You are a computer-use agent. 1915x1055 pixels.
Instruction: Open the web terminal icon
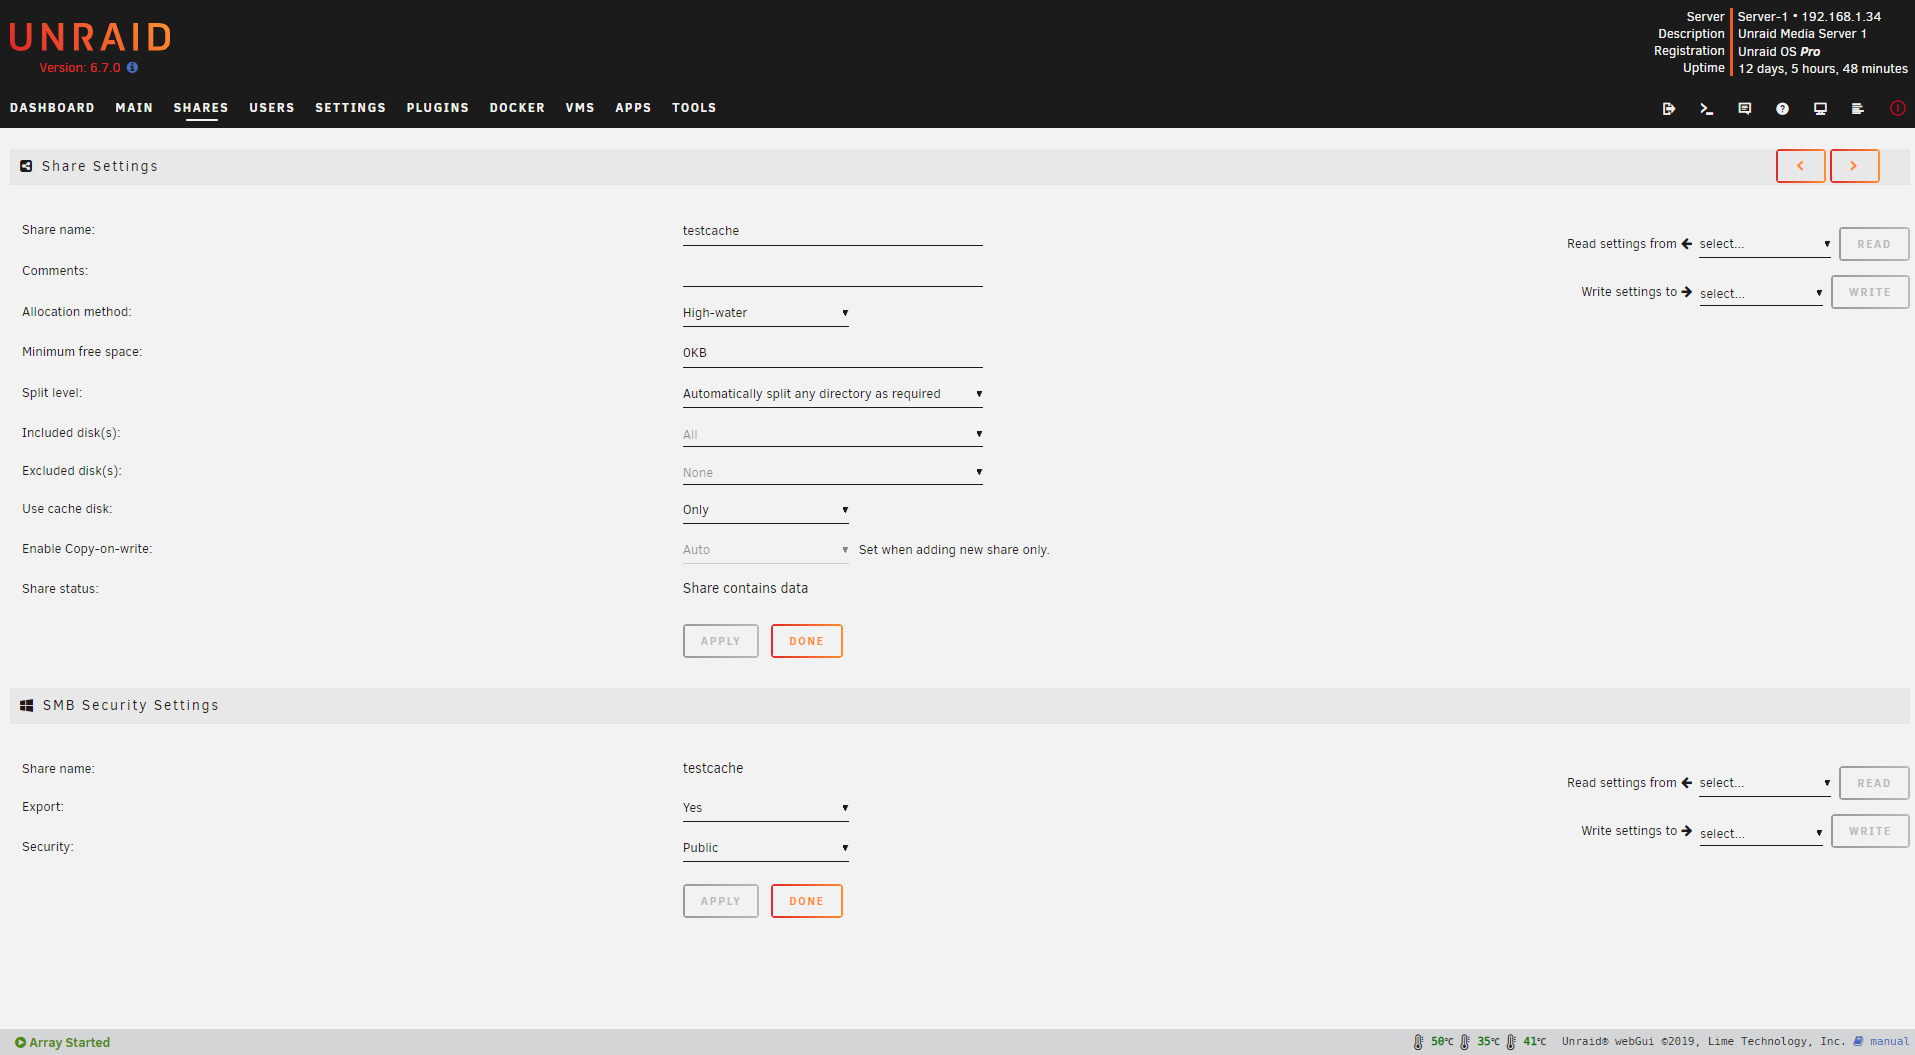click(x=1706, y=108)
